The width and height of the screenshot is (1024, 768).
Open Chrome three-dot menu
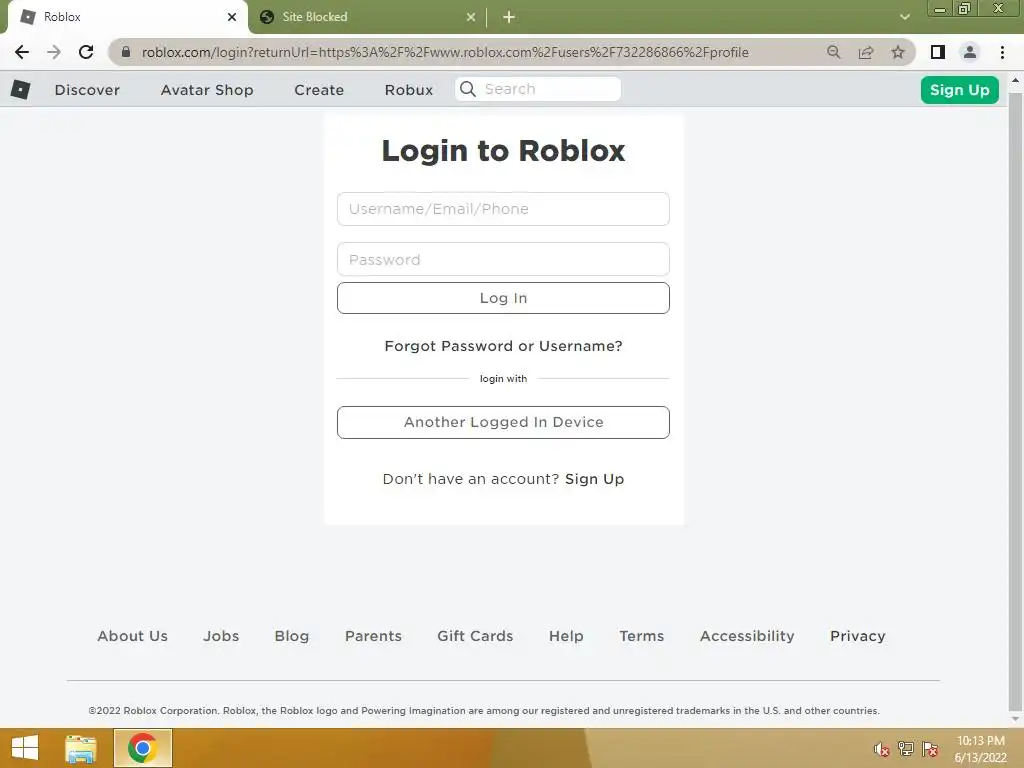1002,52
